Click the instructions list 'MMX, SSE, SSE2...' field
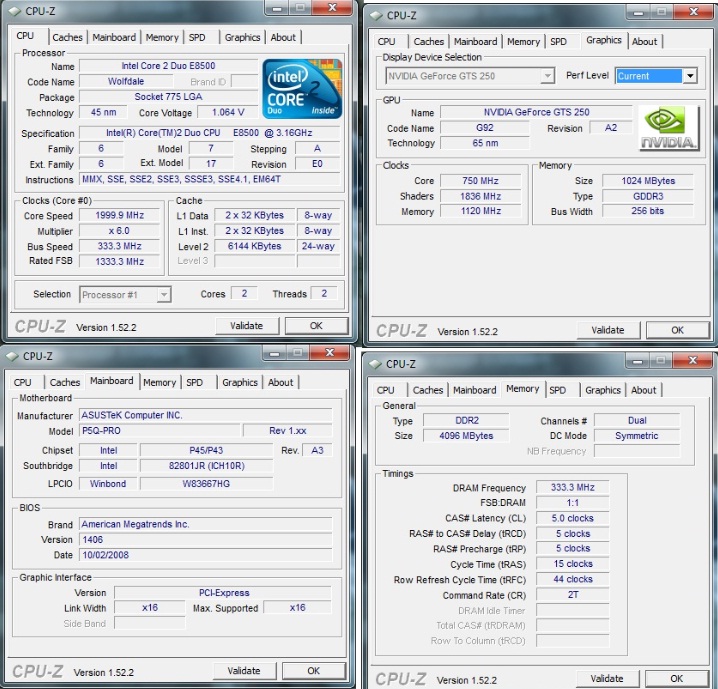 pos(210,179)
